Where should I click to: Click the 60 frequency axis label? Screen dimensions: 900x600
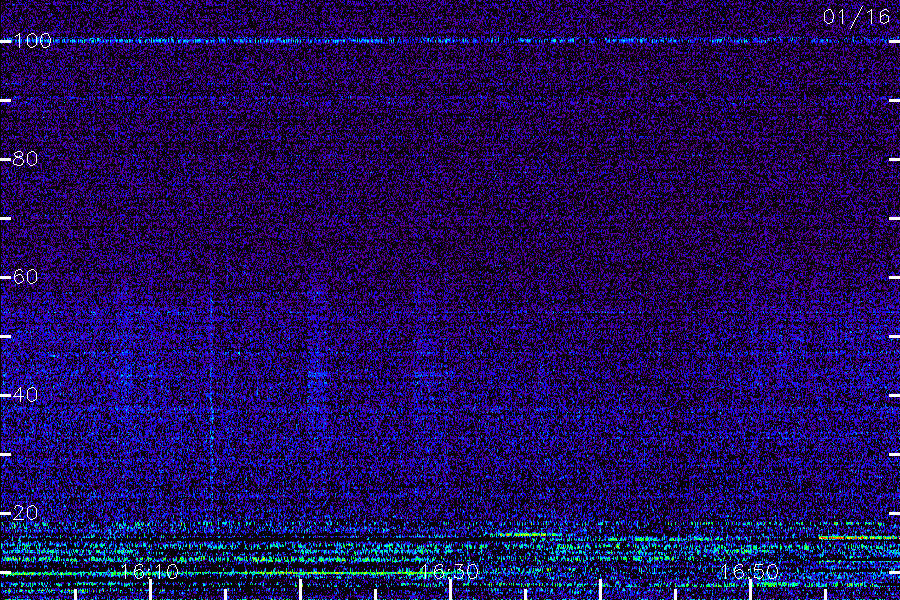25,277
